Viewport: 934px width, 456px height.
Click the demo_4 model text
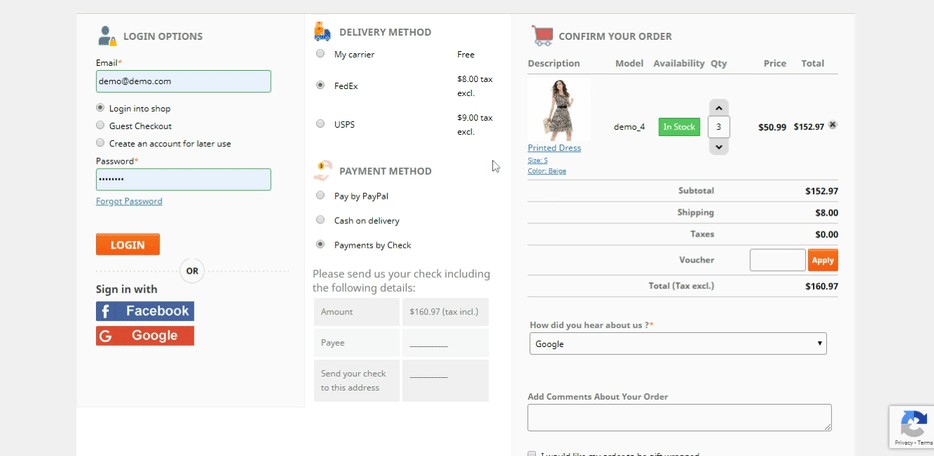tap(629, 127)
